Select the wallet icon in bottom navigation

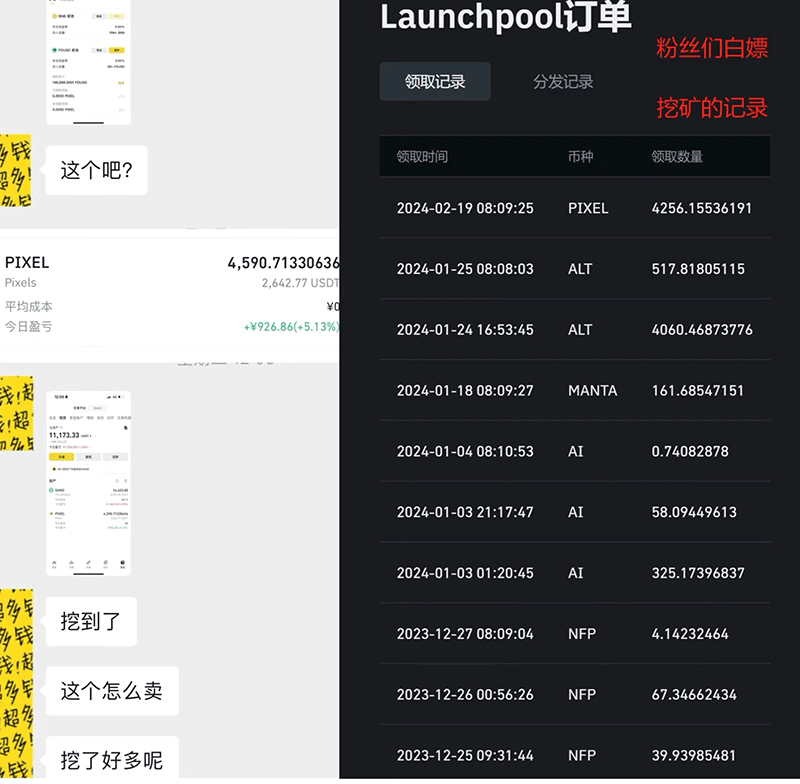coord(121,563)
